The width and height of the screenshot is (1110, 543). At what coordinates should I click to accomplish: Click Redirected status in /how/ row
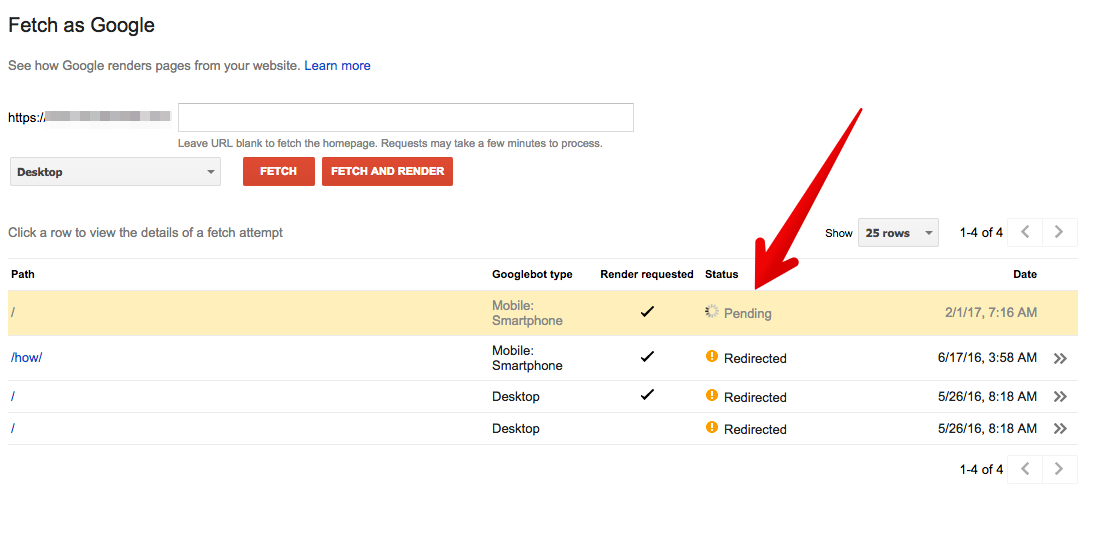755,358
